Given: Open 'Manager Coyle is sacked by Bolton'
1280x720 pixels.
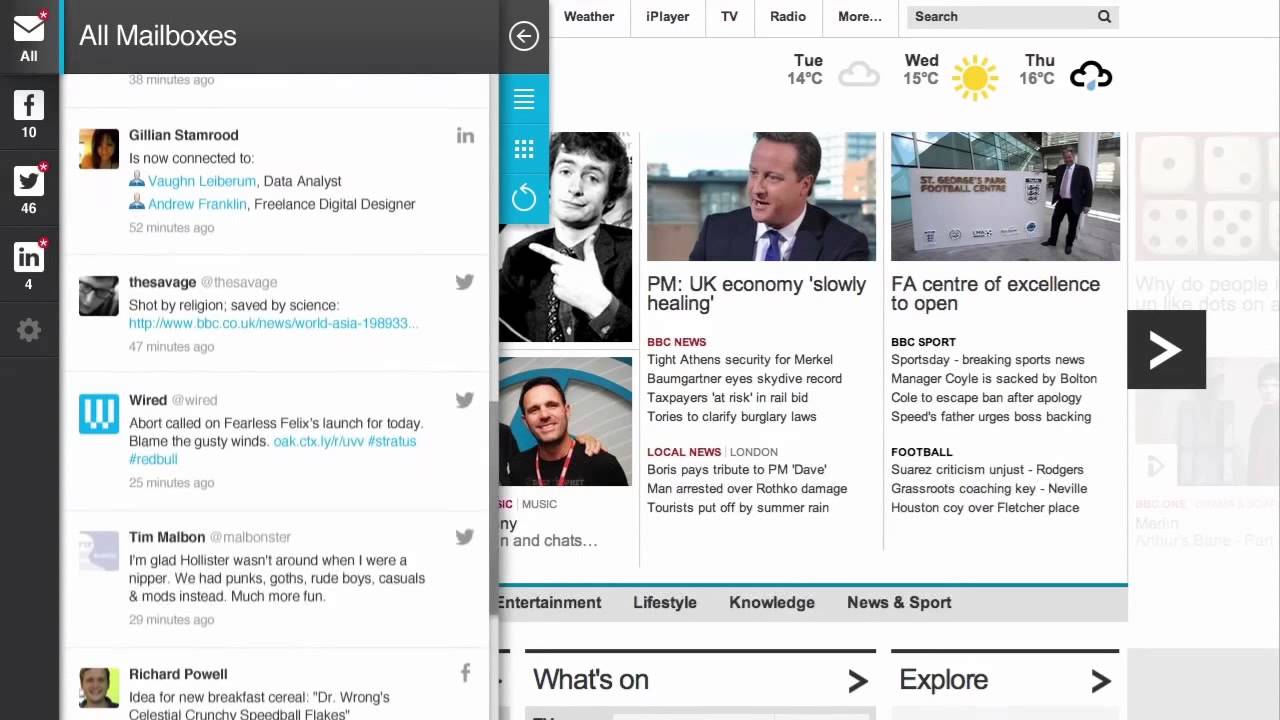Looking at the screenshot, I should coord(994,379).
